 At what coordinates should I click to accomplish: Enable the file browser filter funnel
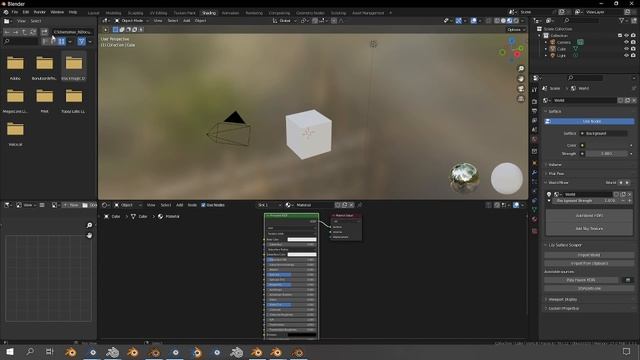tap(81, 41)
